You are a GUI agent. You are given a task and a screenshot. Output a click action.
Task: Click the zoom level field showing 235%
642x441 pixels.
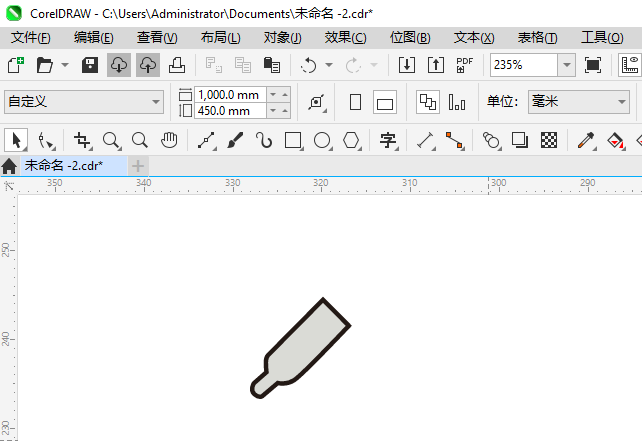[524, 65]
